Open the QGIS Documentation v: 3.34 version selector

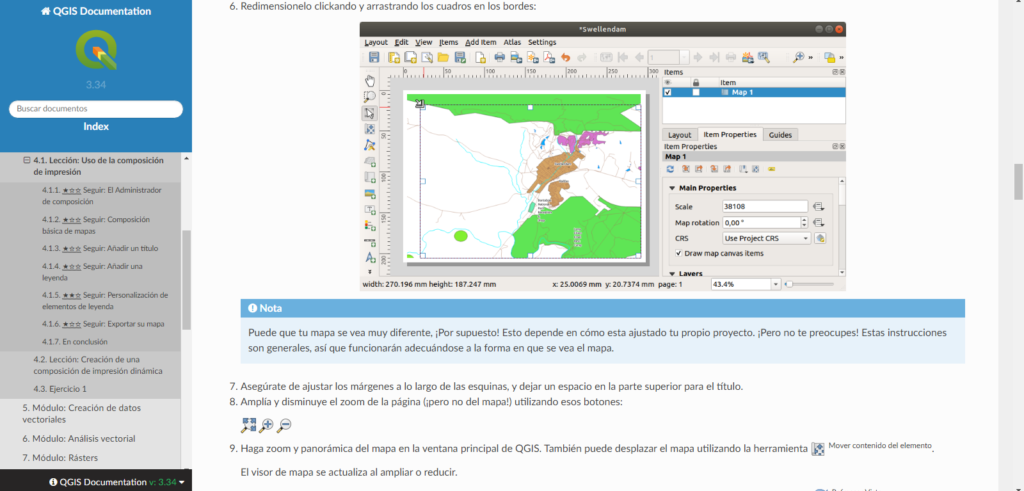116,482
